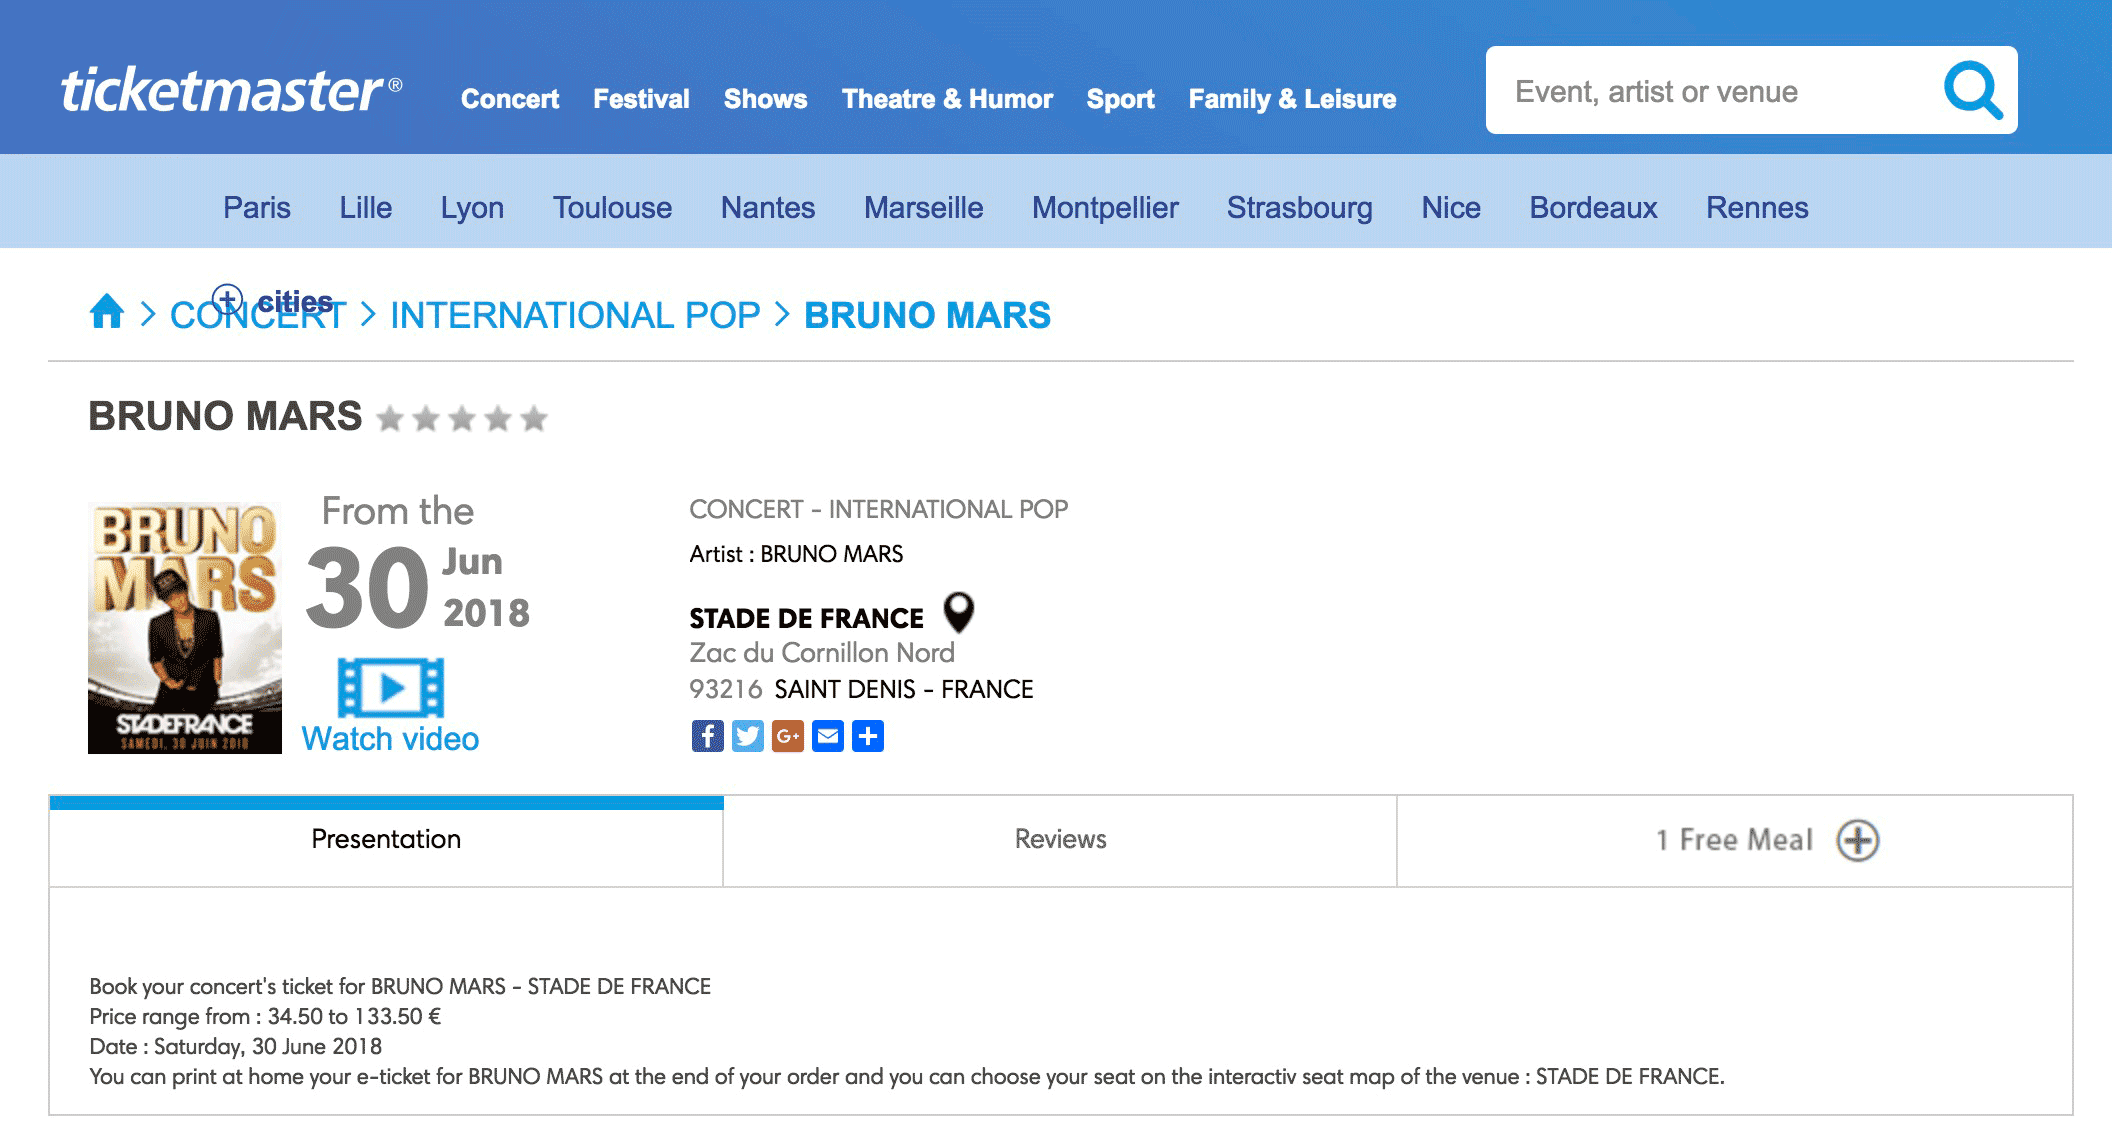Expand more cities plus icon

pyautogui.click(x=228, y=298)
